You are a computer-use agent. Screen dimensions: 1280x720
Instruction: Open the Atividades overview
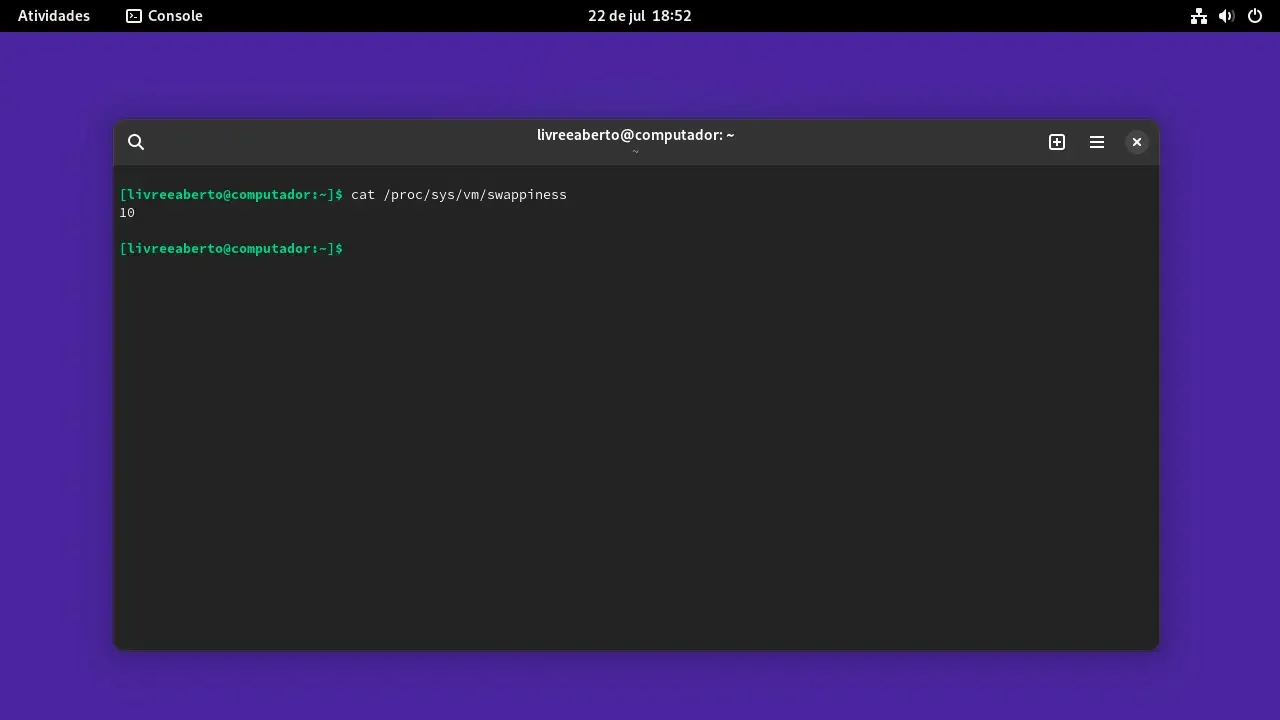[54, 16]
